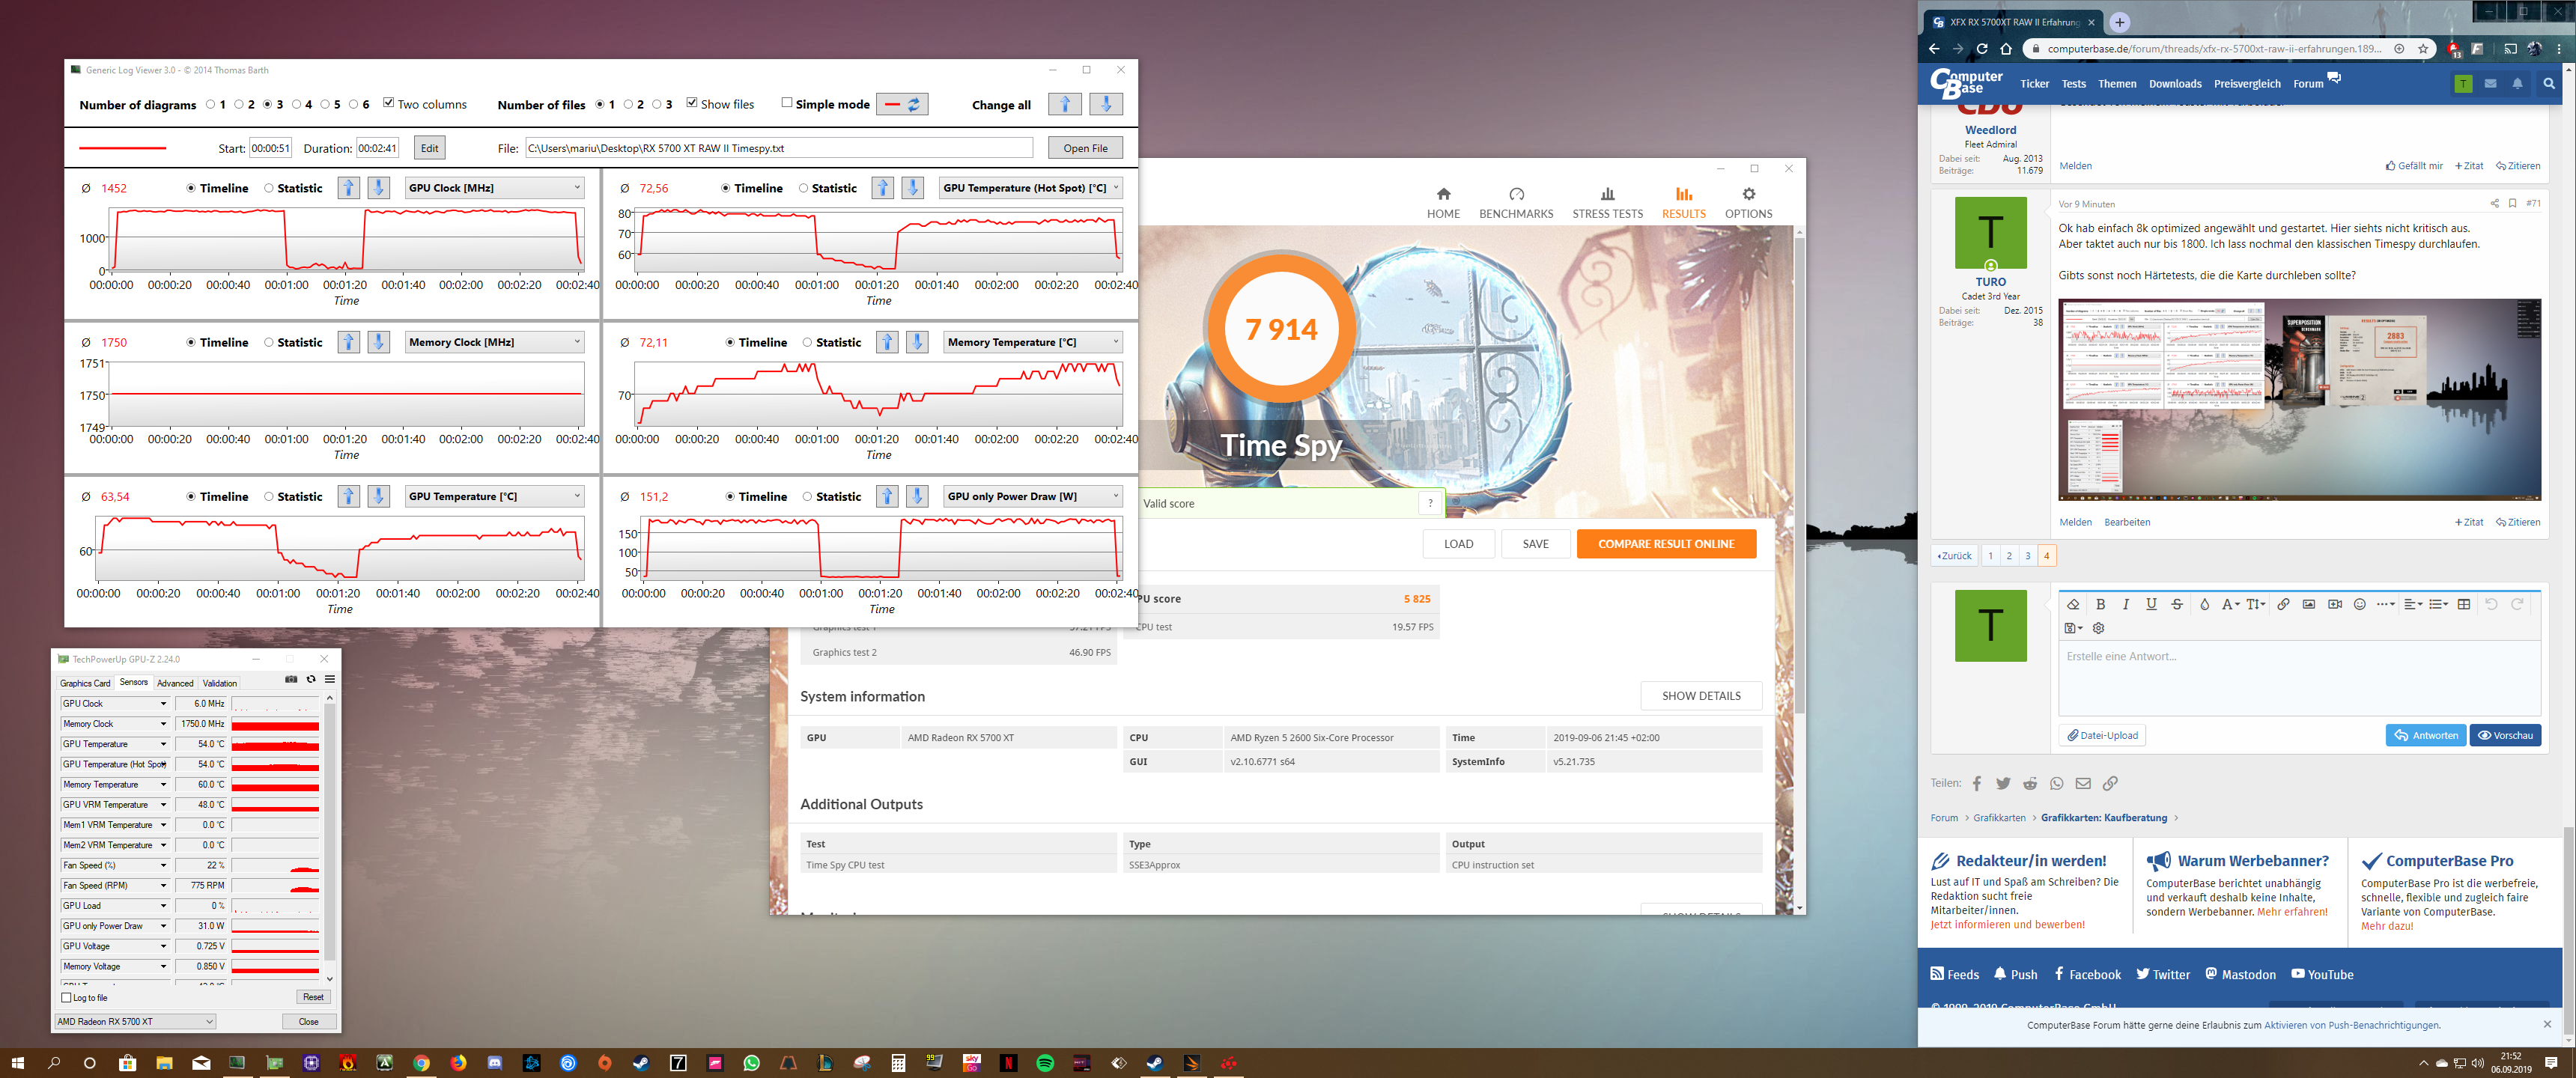Toggle Two columns checkbox
The image size is (2576, 1078).
pos(389,103)
